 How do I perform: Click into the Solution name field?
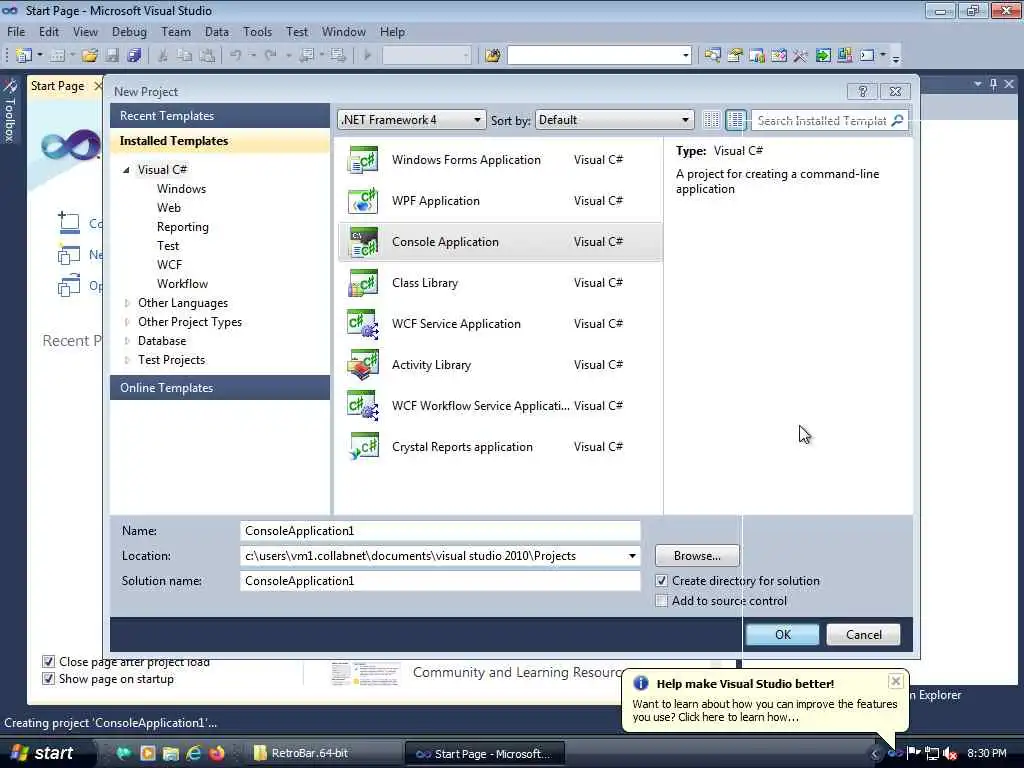pos(440,581)
